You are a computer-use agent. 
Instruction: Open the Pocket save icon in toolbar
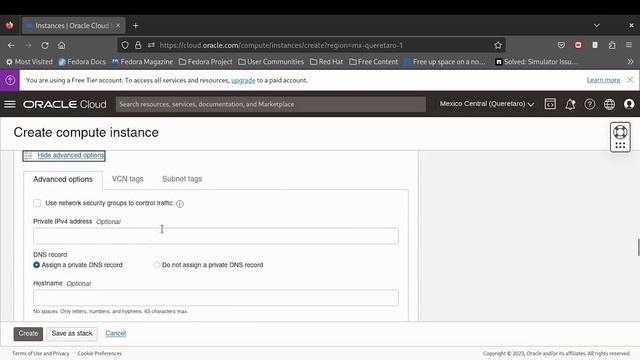click(561, 45)
